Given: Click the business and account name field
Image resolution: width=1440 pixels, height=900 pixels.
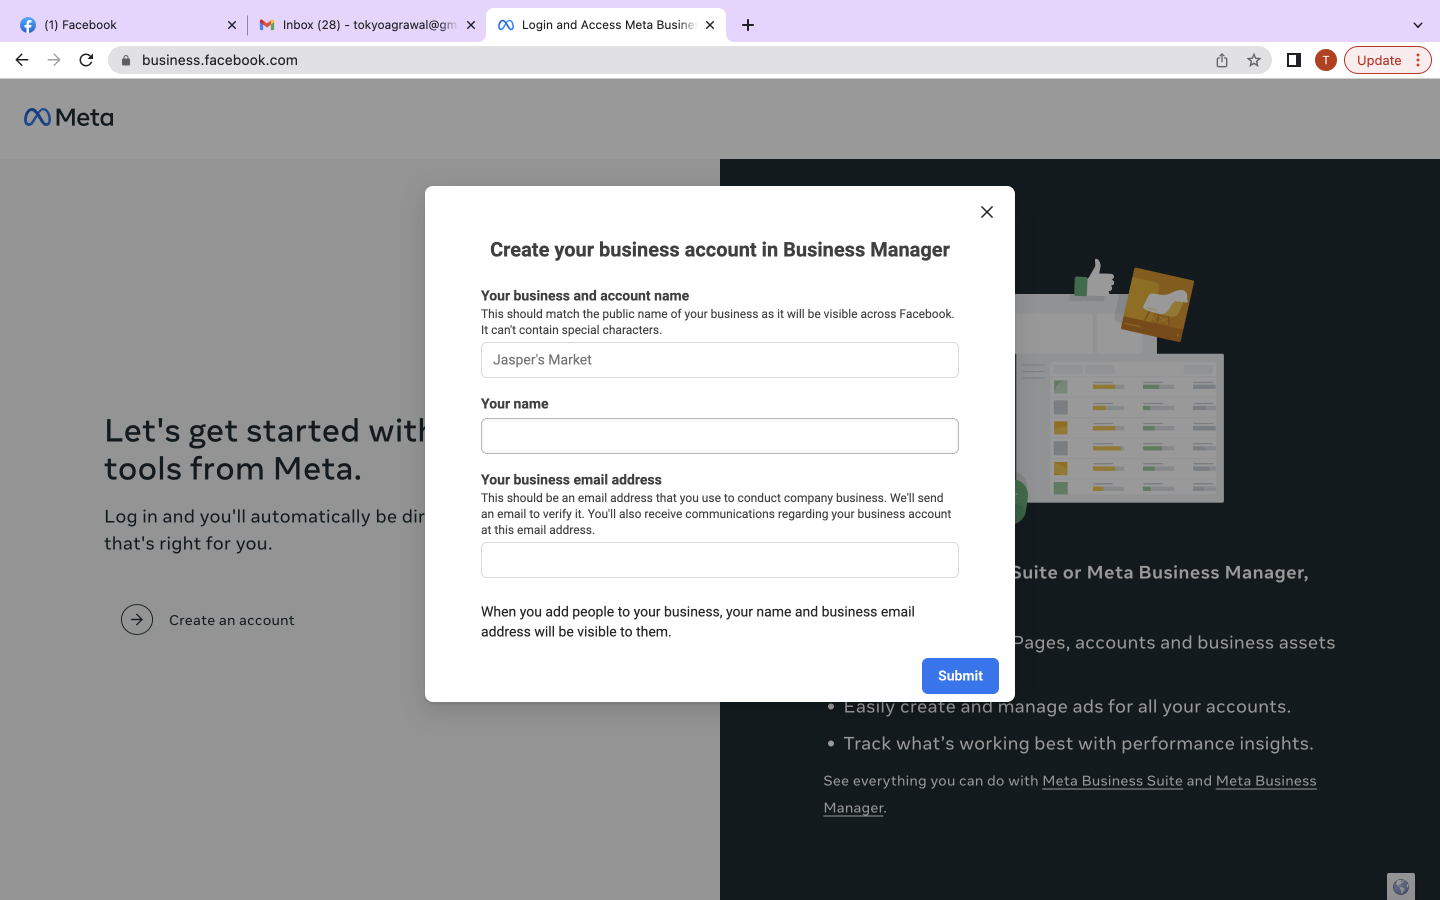Looking at the screenshot, I should [720, 360].
